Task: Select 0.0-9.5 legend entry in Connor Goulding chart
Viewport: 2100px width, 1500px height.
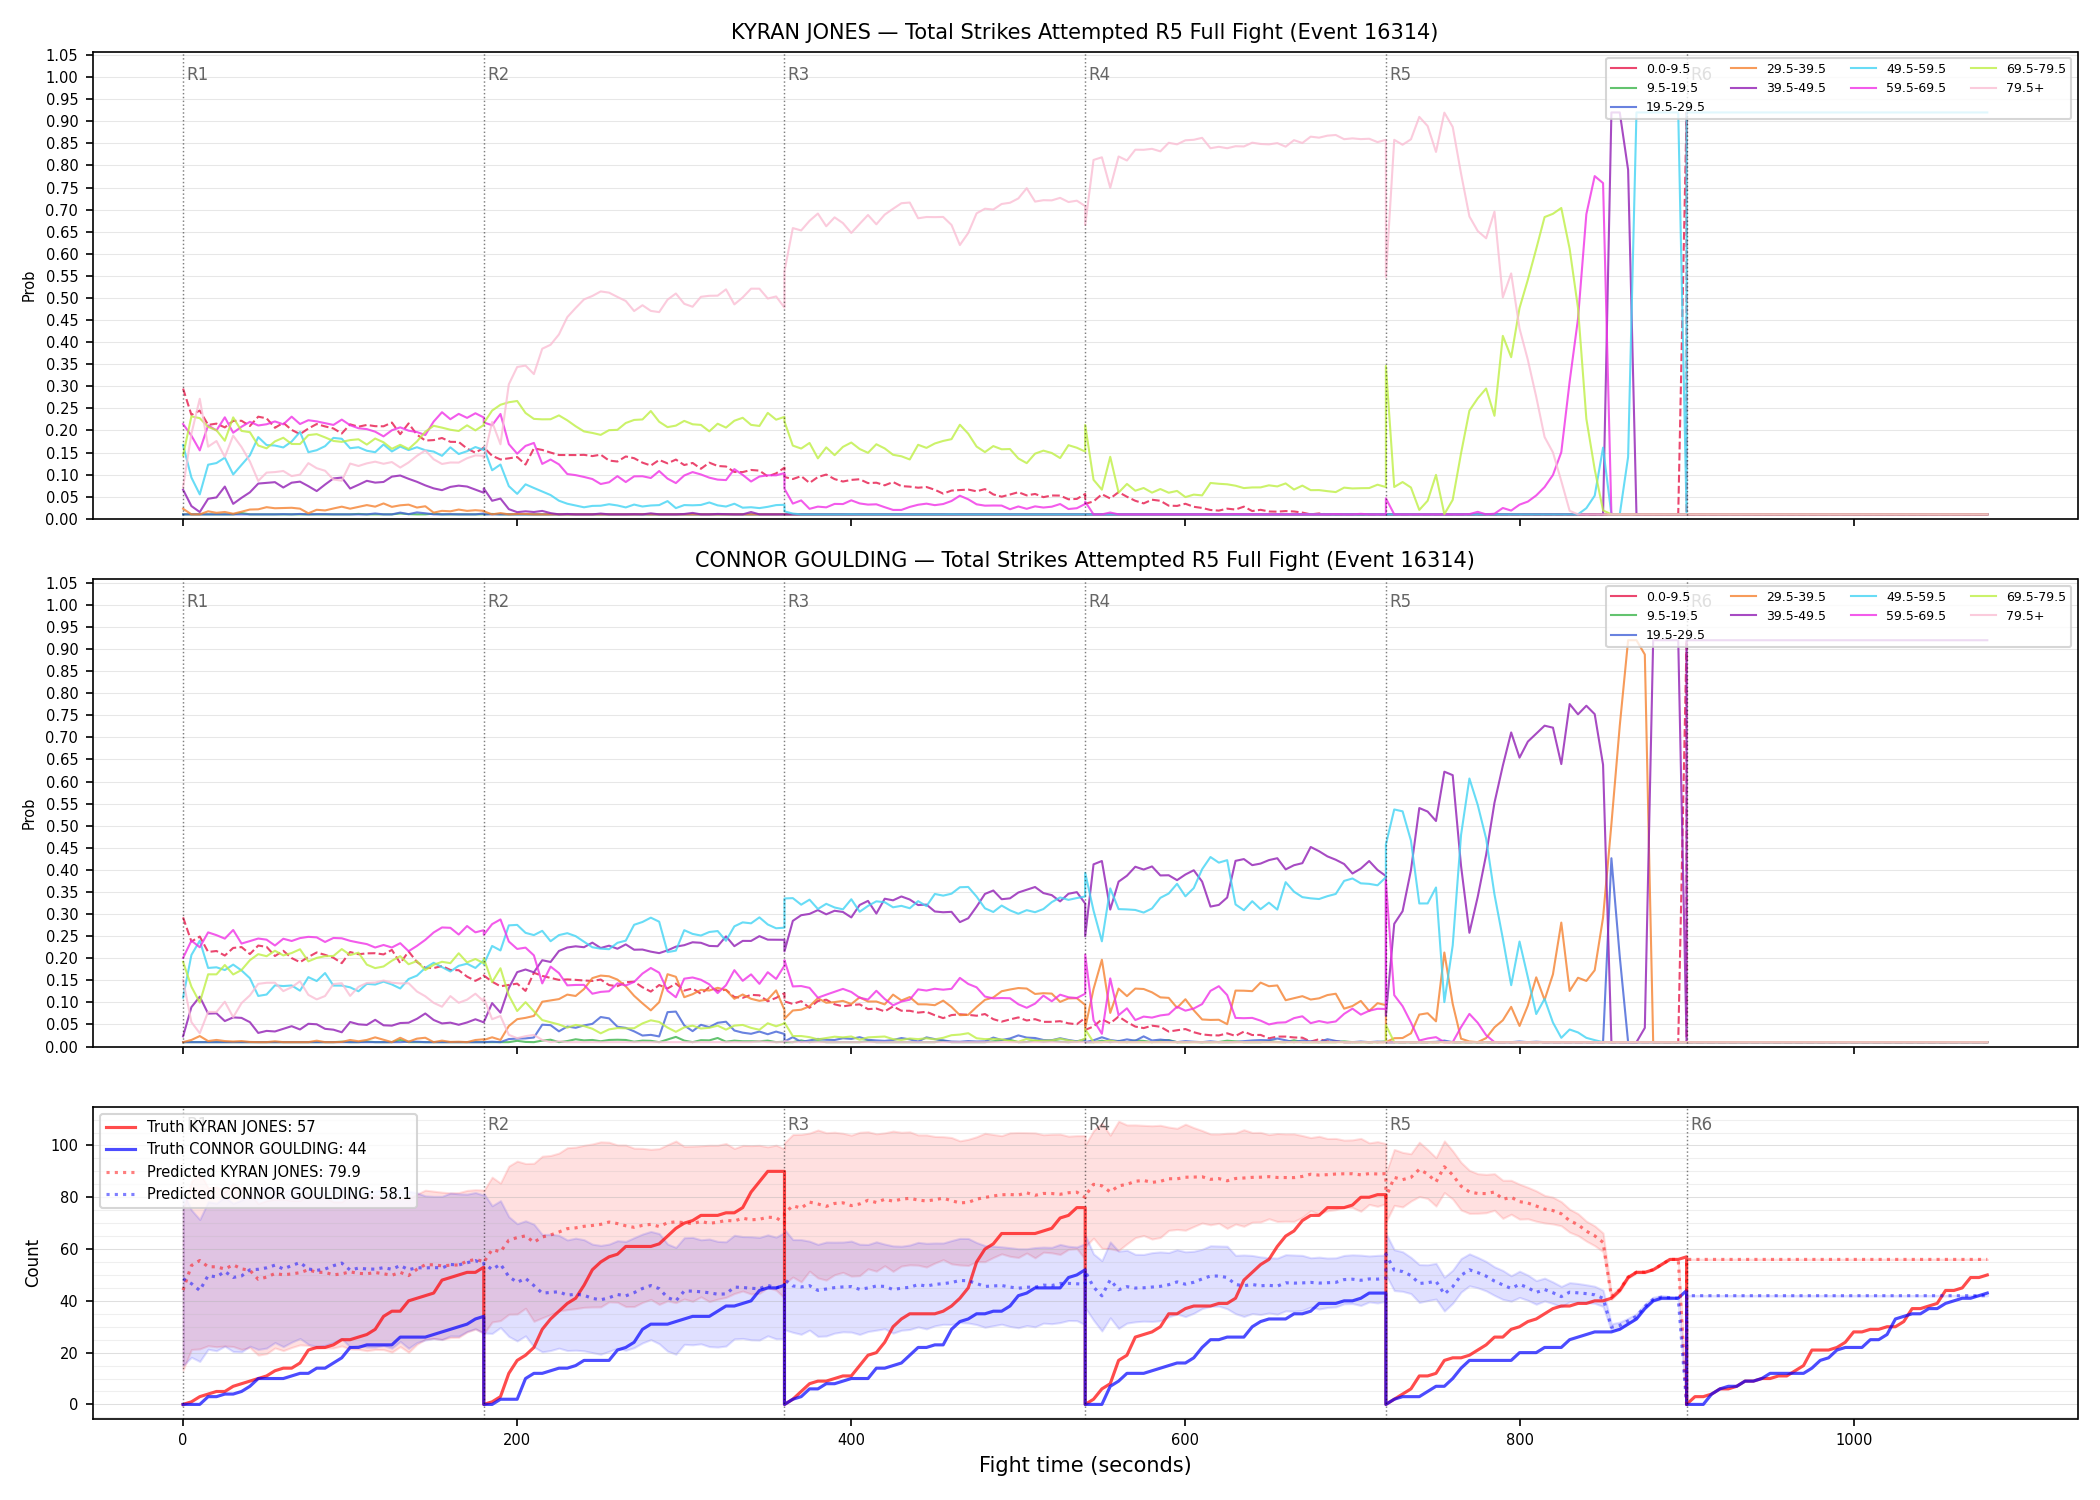Action: (1651, 597)
